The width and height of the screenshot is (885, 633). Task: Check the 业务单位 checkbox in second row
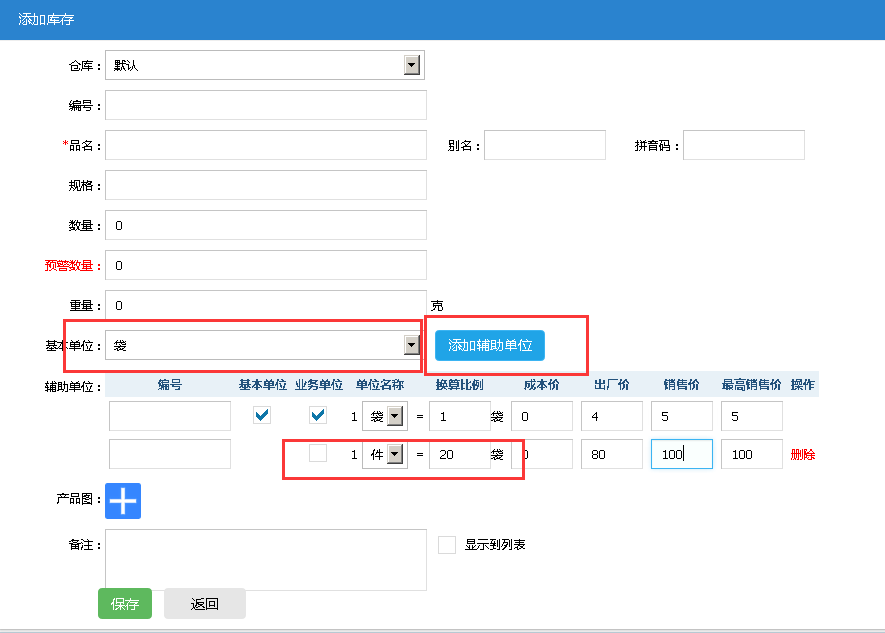(x=318, y=453)
